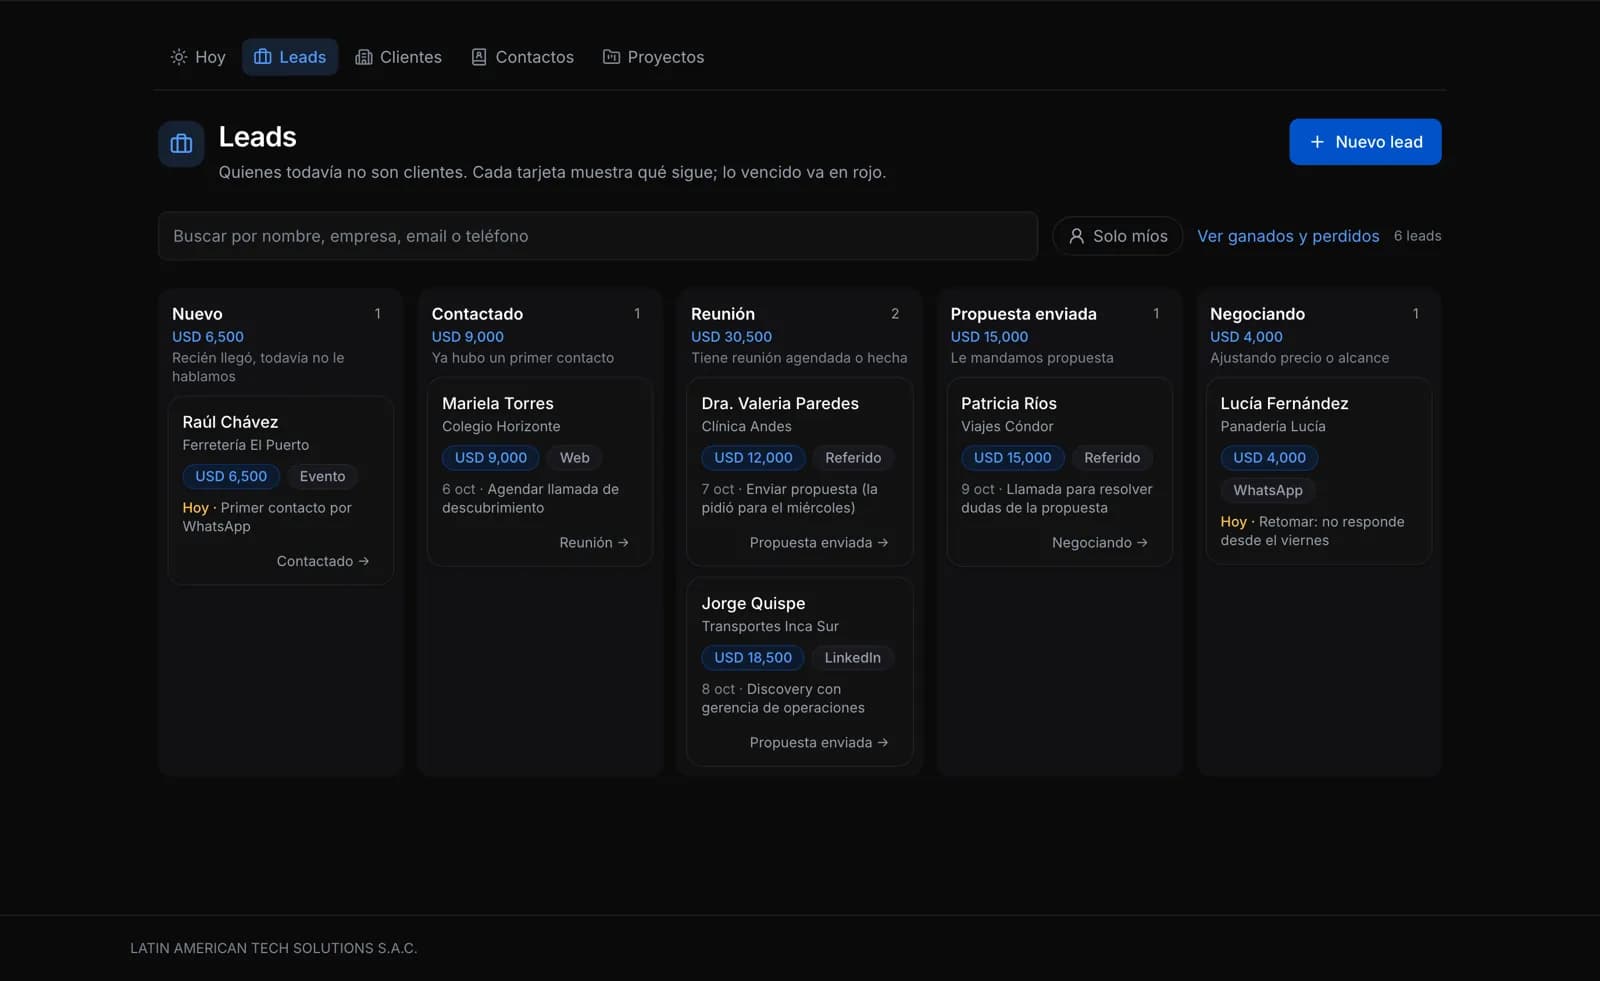Open Dra. Valeria Paredes lead name
Image resolution: width=1600 pixels, height=981 pixels.
[780, 403]
